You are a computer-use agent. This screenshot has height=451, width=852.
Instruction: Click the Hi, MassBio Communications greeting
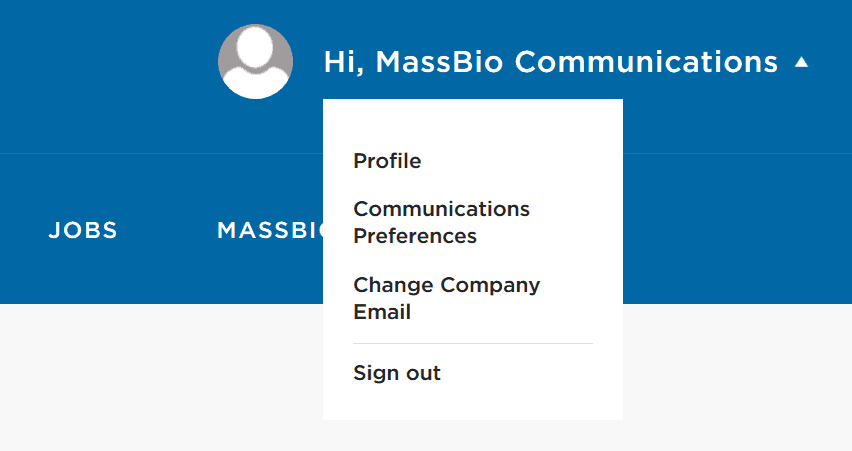550,61
